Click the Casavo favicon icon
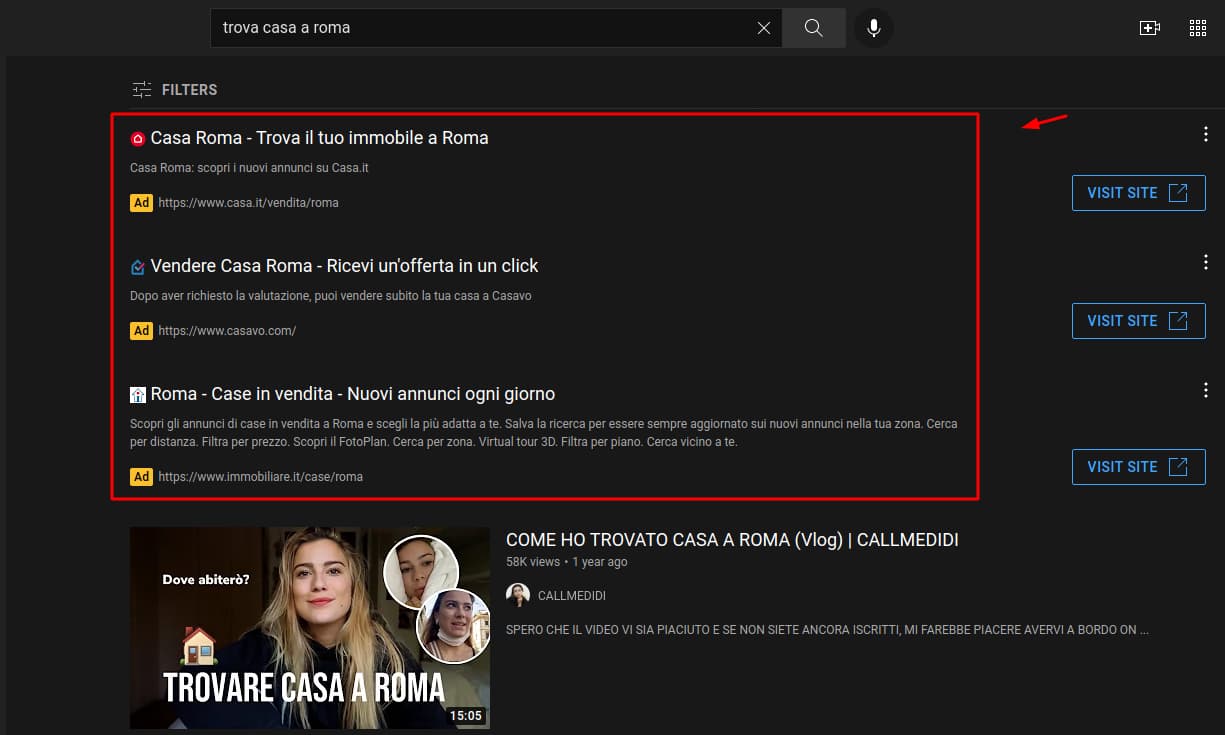This screenshot has width=1225, height=735. [x=138, y=267]
